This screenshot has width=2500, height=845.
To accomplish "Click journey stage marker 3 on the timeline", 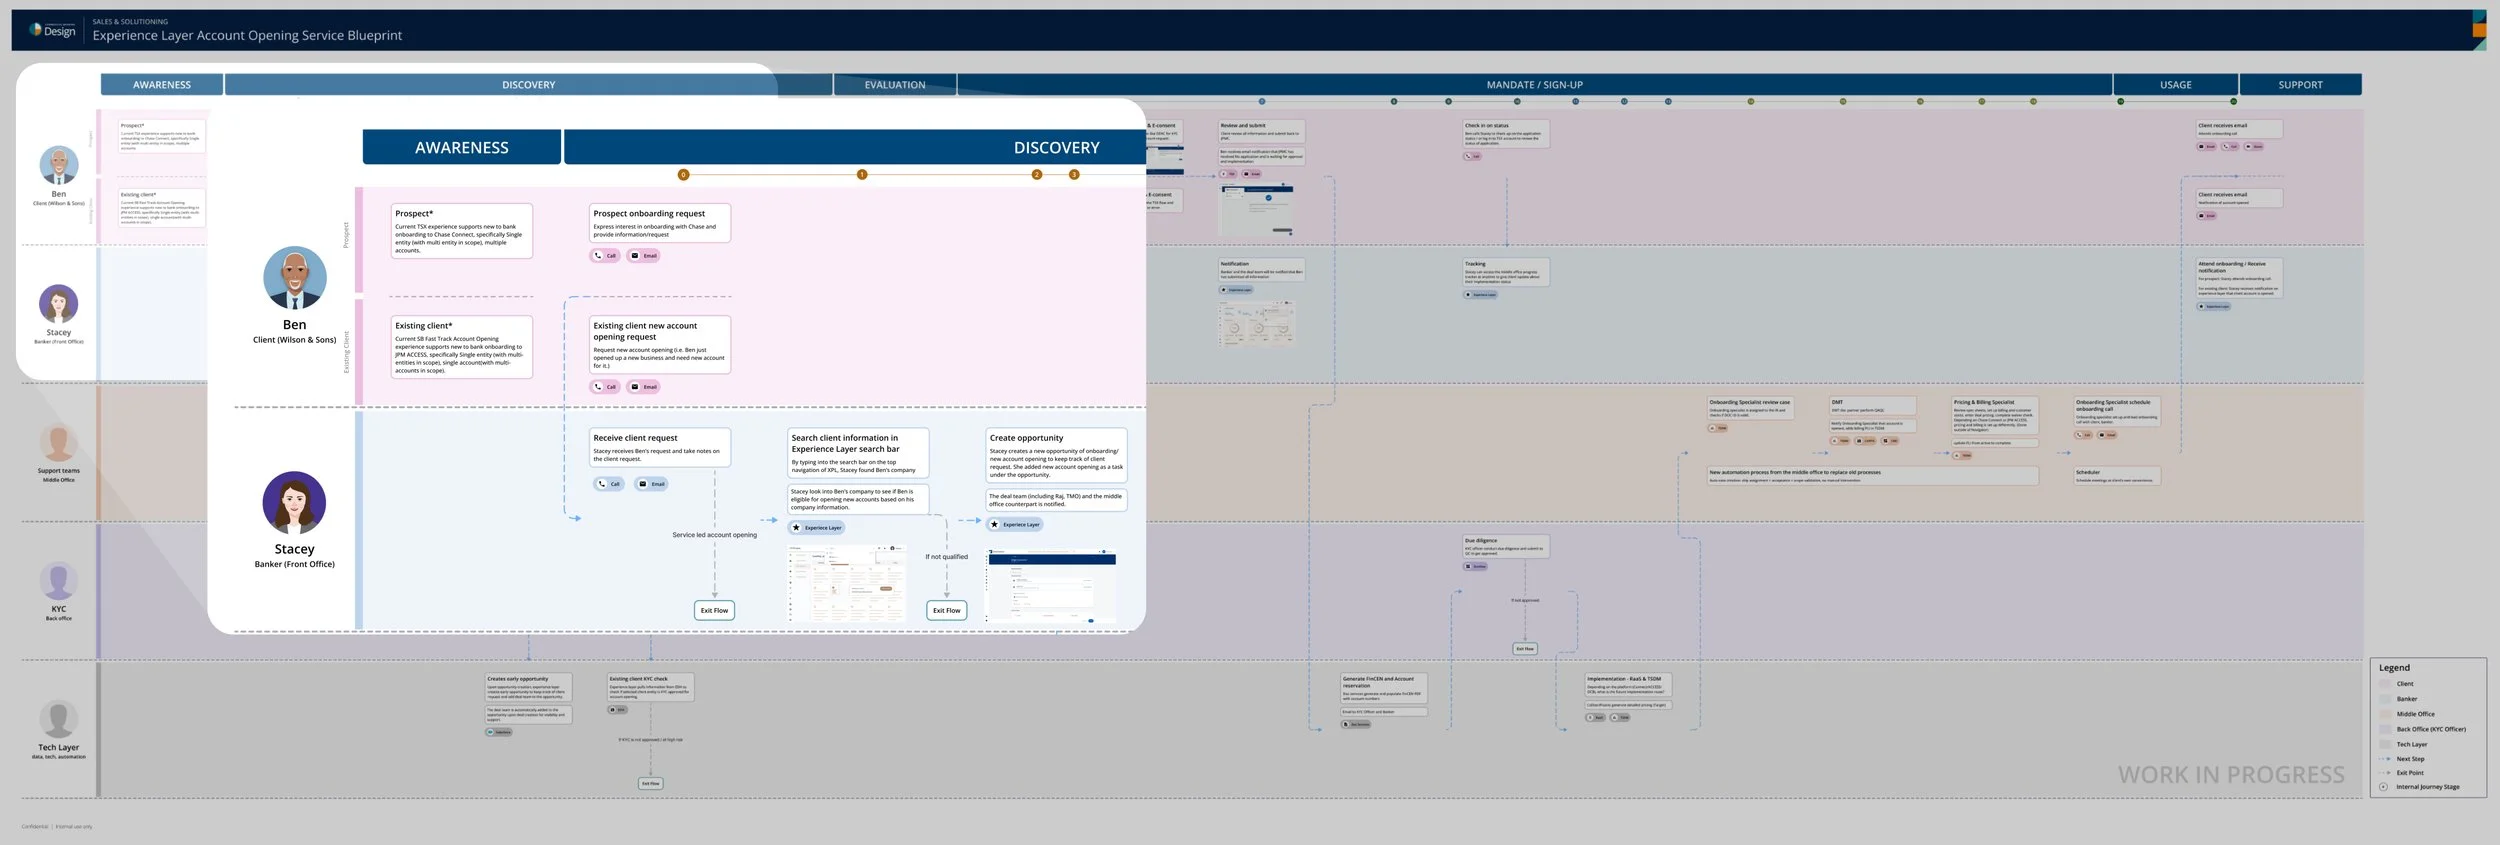I will coord(1074,175).
